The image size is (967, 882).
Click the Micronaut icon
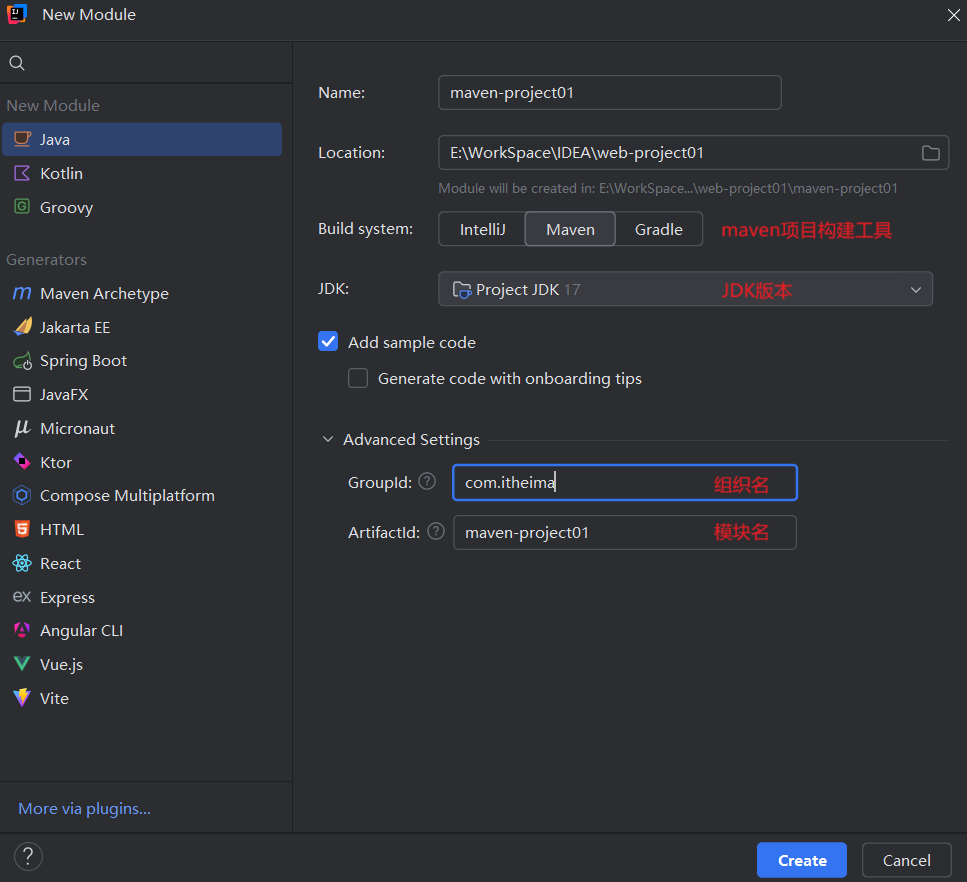pos(22,428)
